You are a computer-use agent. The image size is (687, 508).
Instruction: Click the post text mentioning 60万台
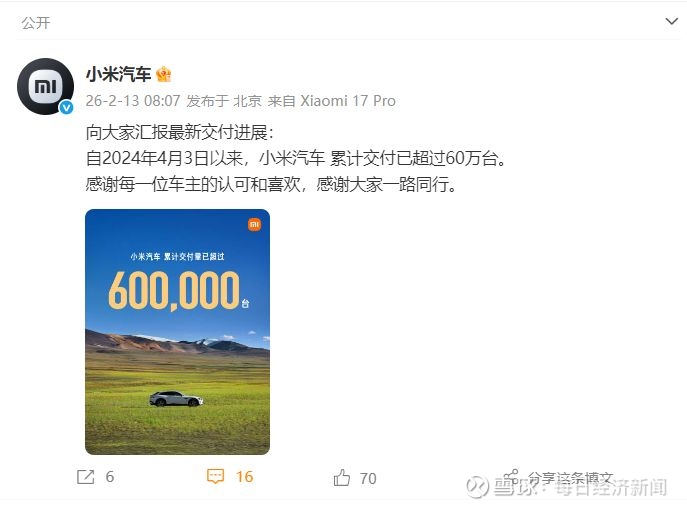[x=296, y=158]
